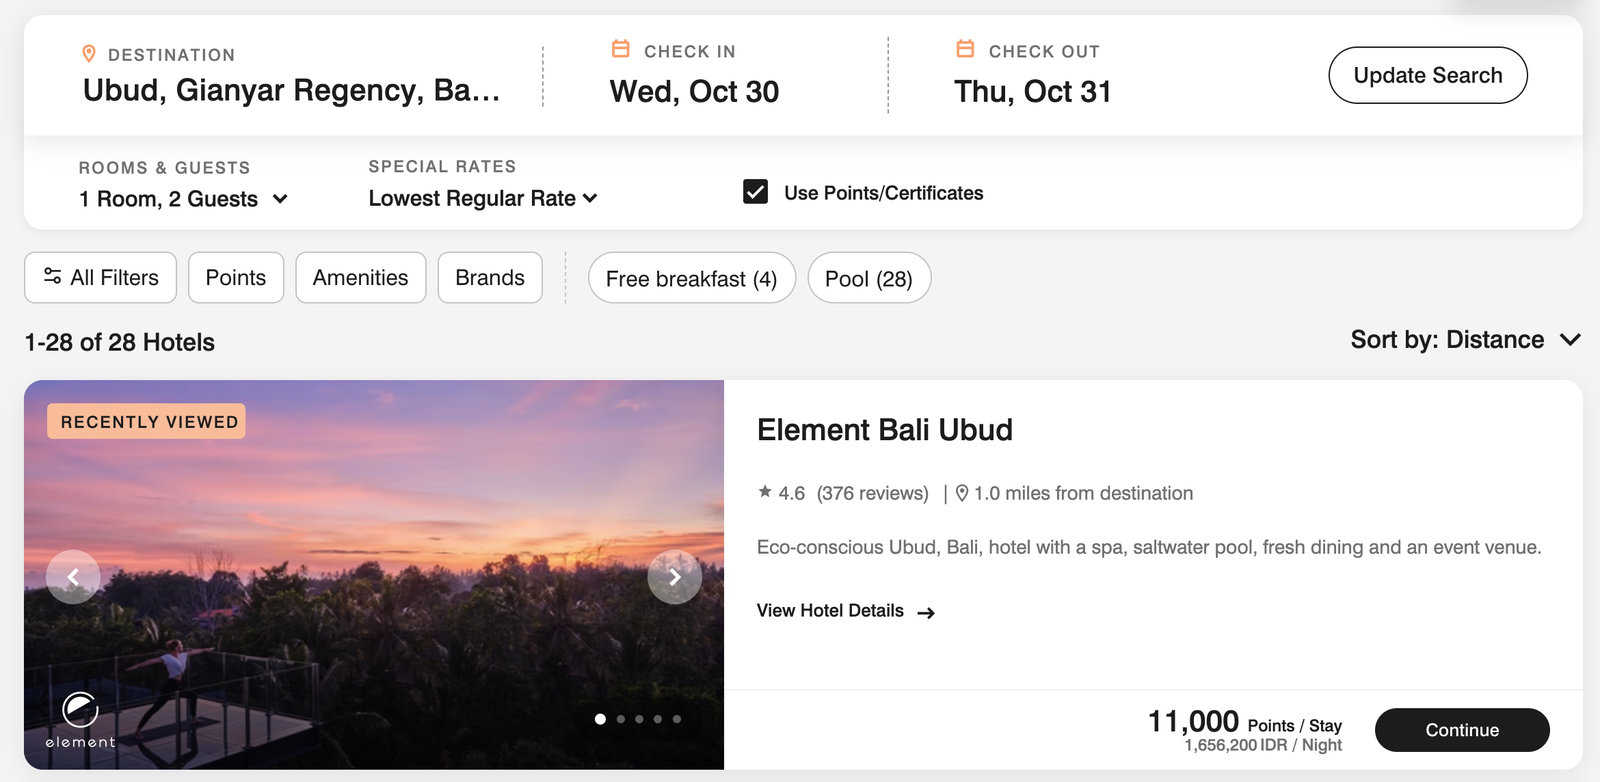Open the Lowest Regular Rate dropdown
The image size is (1600, 782).
pyautogui.click(x=483, y=198)
